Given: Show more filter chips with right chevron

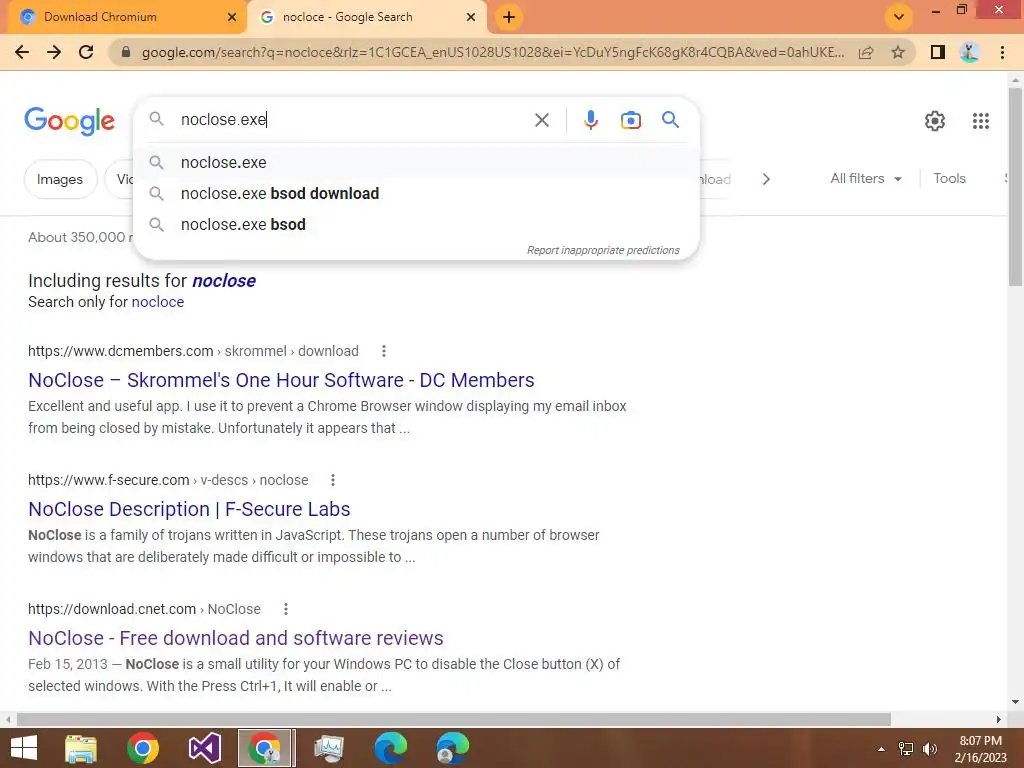Looking at the screenshot, I should [766, 179].
